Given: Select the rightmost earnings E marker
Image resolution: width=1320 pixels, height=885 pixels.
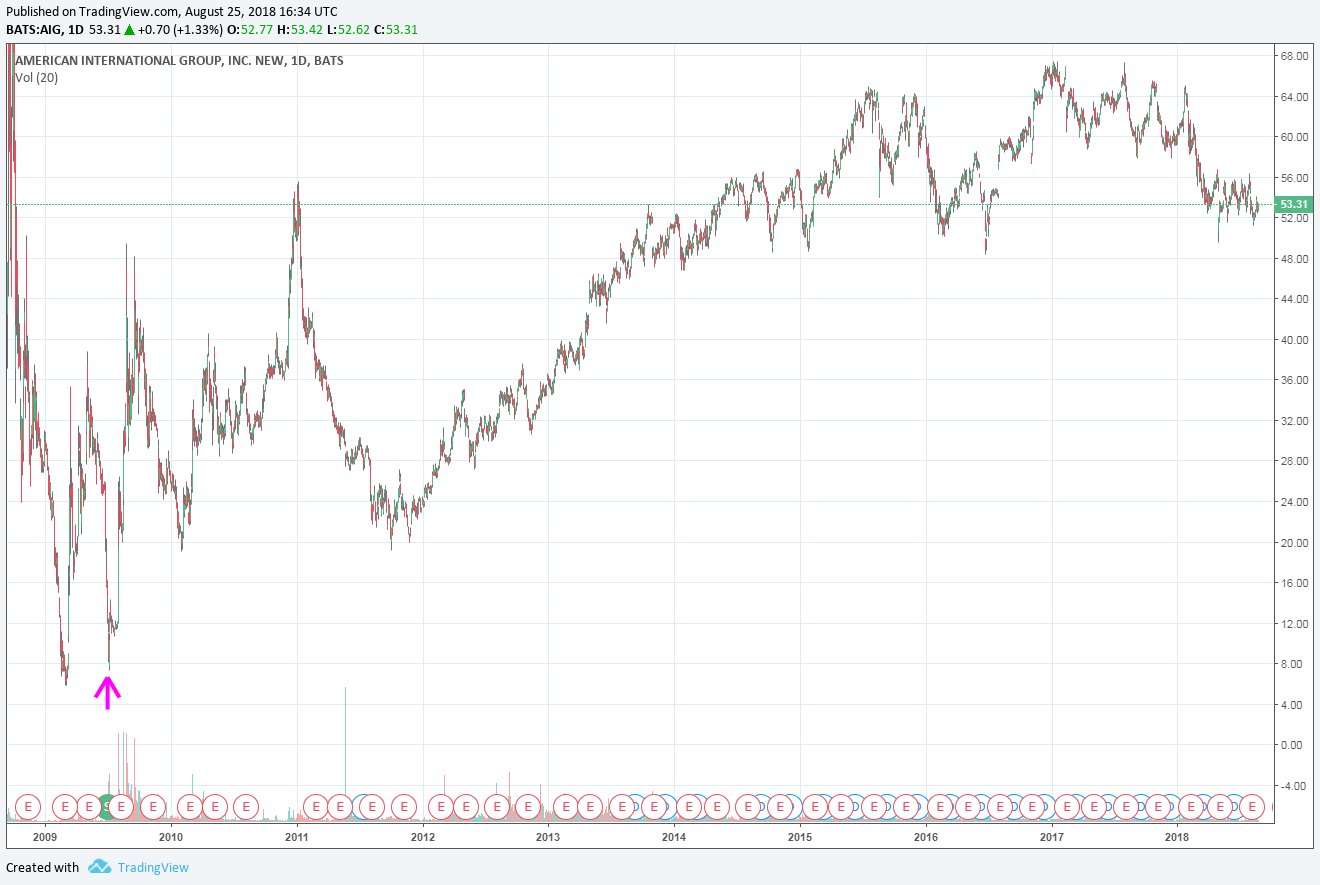Looking at the screenshot, I should pyautogui.click(x=1250, y=805).
